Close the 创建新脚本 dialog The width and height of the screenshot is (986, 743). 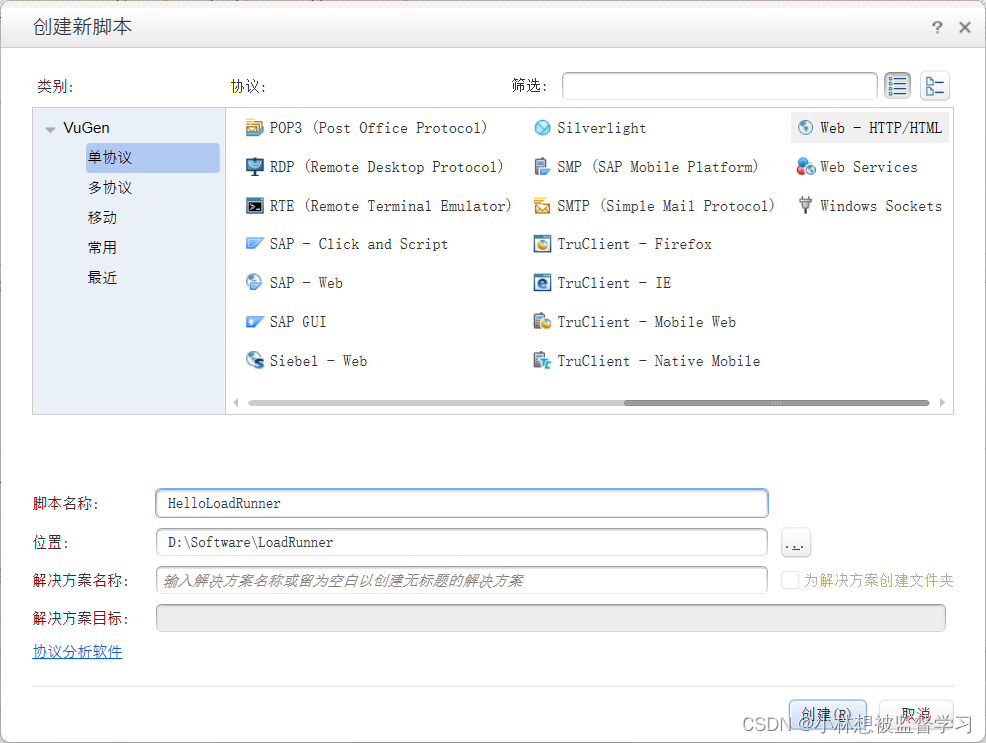tap(965, 27)
